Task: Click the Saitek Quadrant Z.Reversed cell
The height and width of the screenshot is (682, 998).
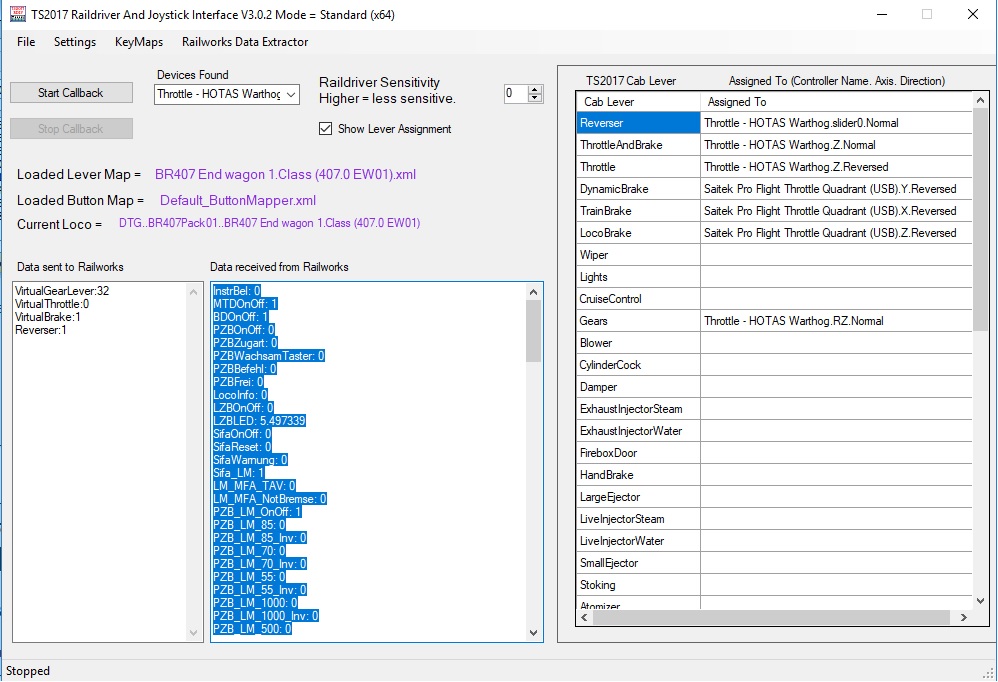Action: (x=836, y=233)
